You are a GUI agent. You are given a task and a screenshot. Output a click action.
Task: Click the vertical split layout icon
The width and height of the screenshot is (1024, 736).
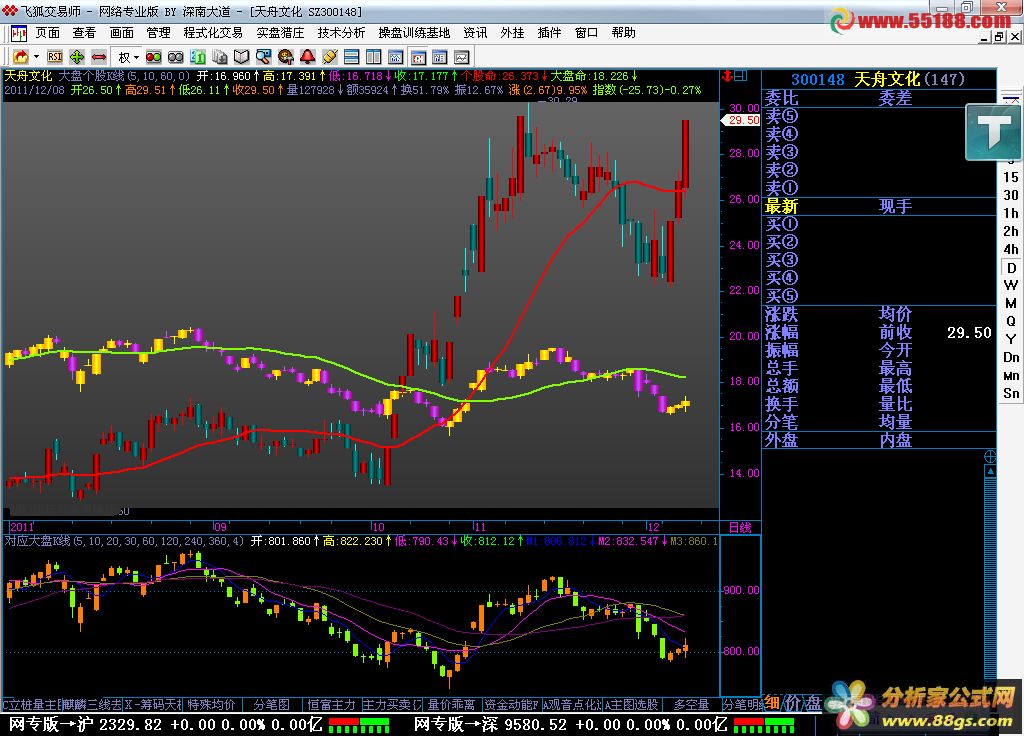point(374,57)
